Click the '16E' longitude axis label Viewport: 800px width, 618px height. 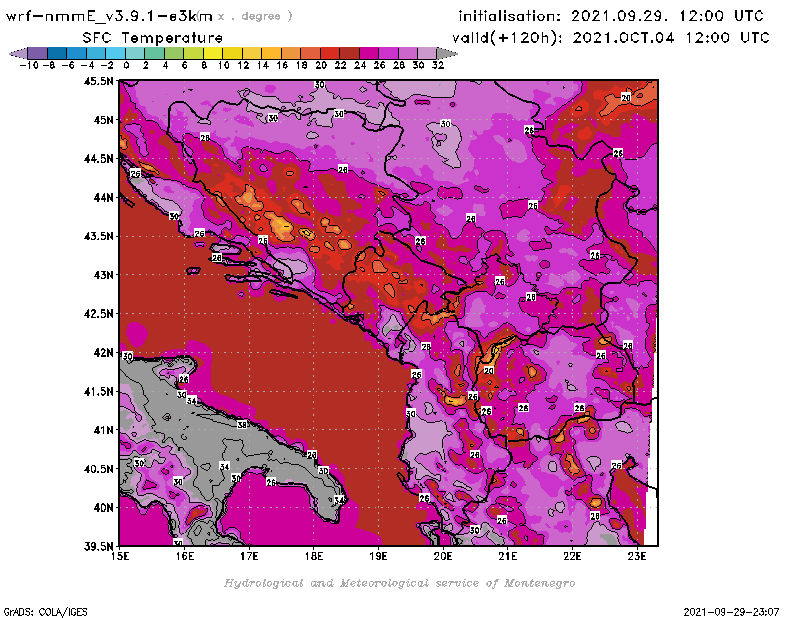click(x=185, y=556)
